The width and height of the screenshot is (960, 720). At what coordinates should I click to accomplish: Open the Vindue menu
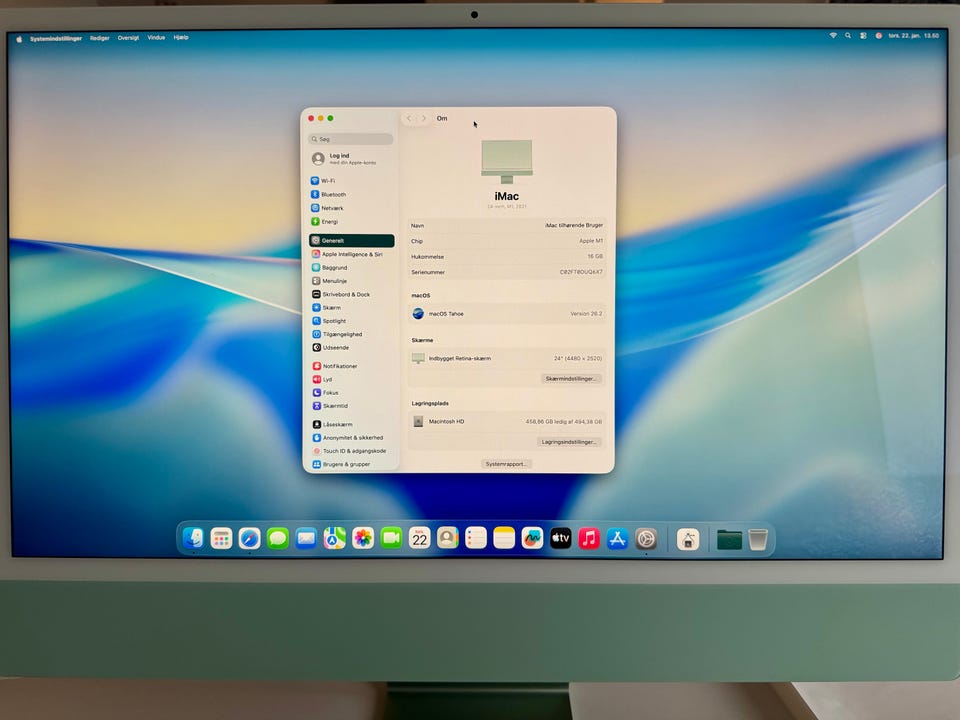point(156,37)
